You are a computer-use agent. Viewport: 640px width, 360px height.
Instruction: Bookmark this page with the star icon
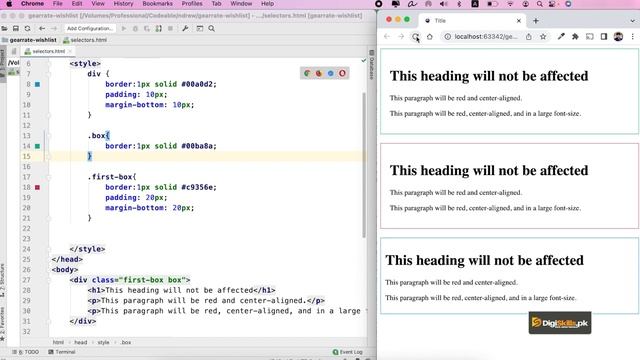[543, 37]
